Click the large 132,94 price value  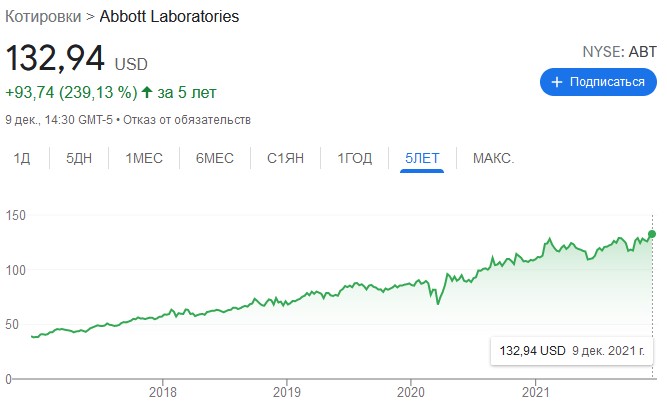(55, 58)
